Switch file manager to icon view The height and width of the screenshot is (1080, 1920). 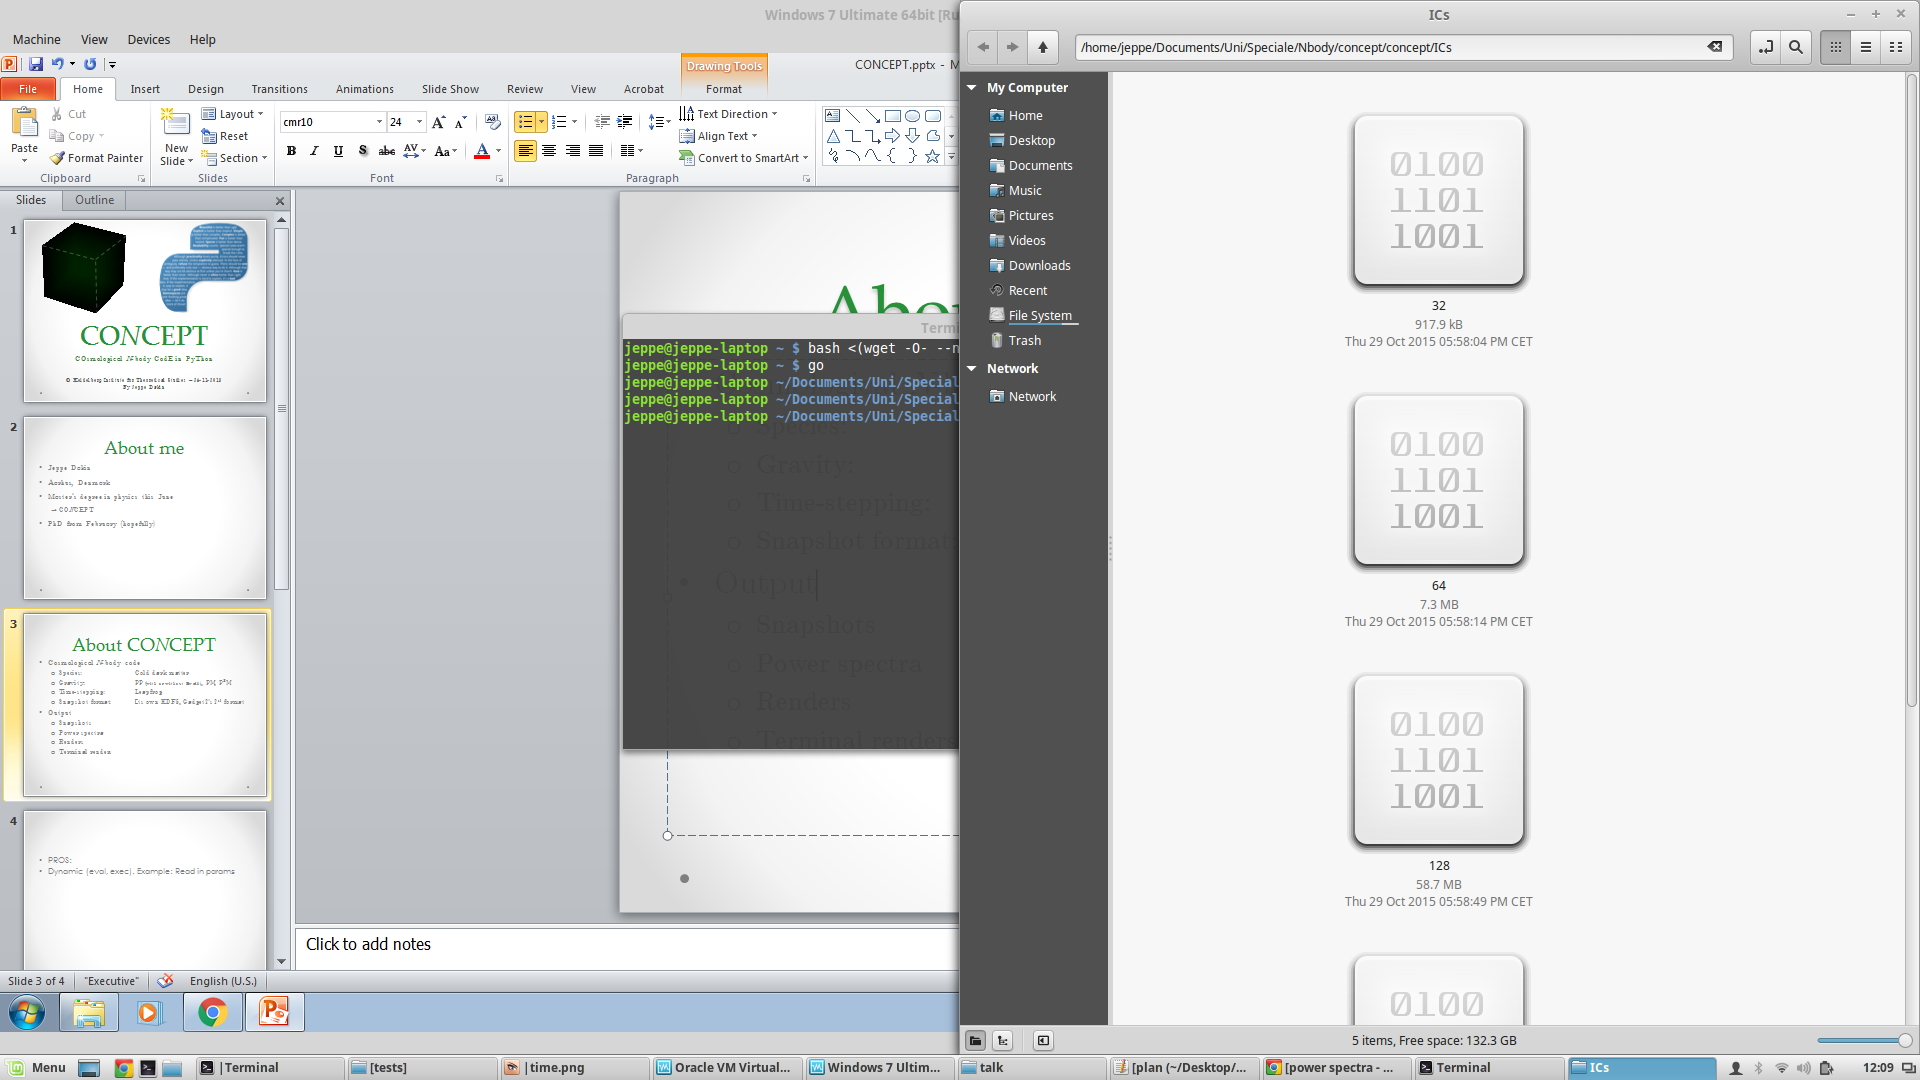click(1836, 47)
